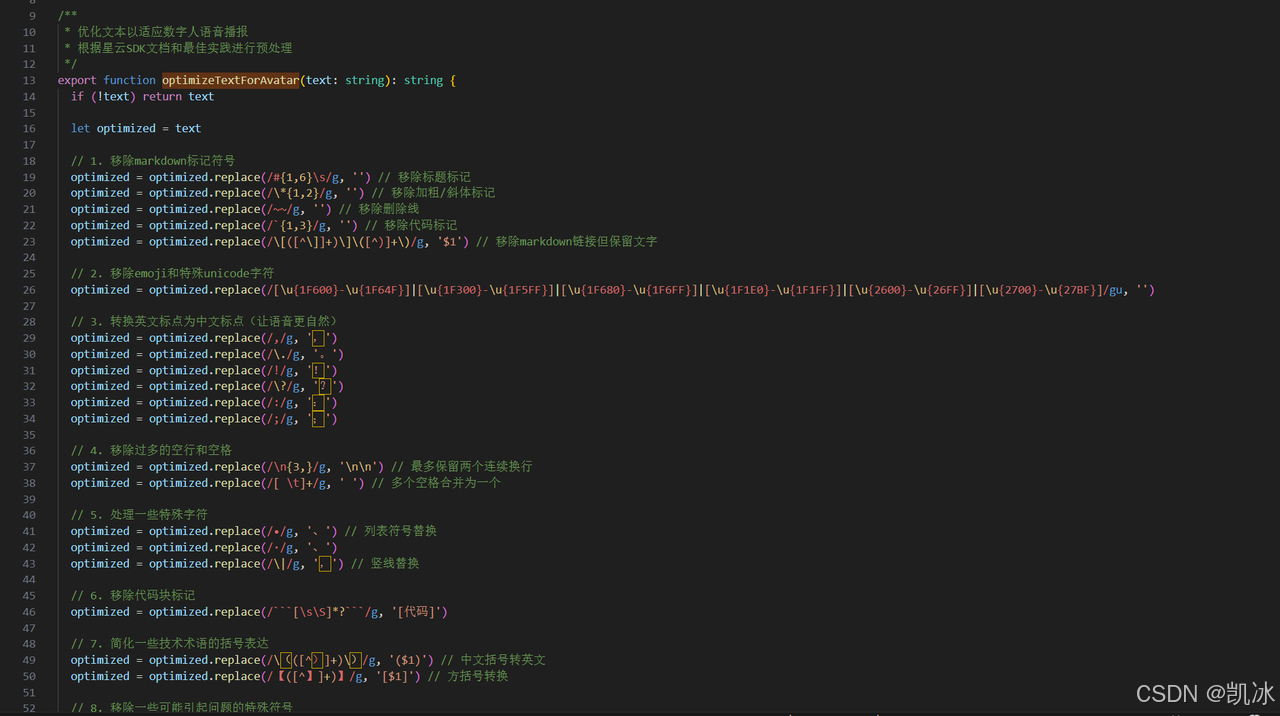Click line number 26 in the gutter
This screenshot has height=716, width=1280.
[x=30, y=289]
